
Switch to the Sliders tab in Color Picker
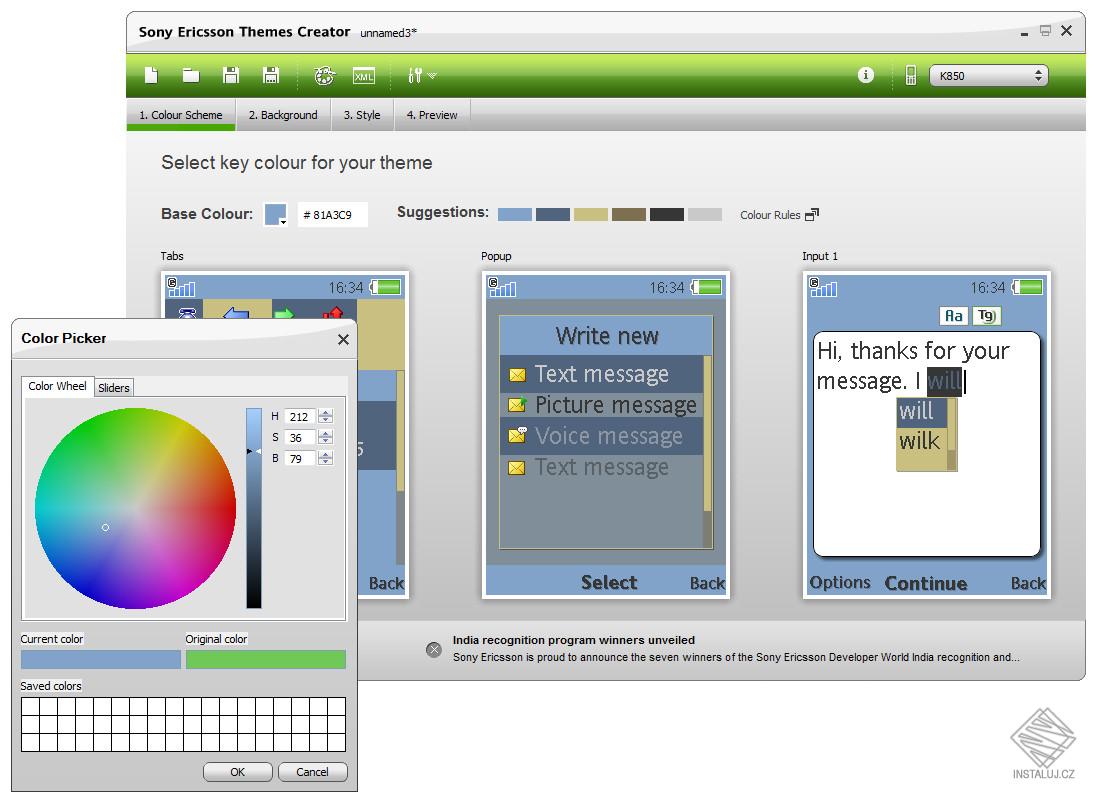point(113,387)
